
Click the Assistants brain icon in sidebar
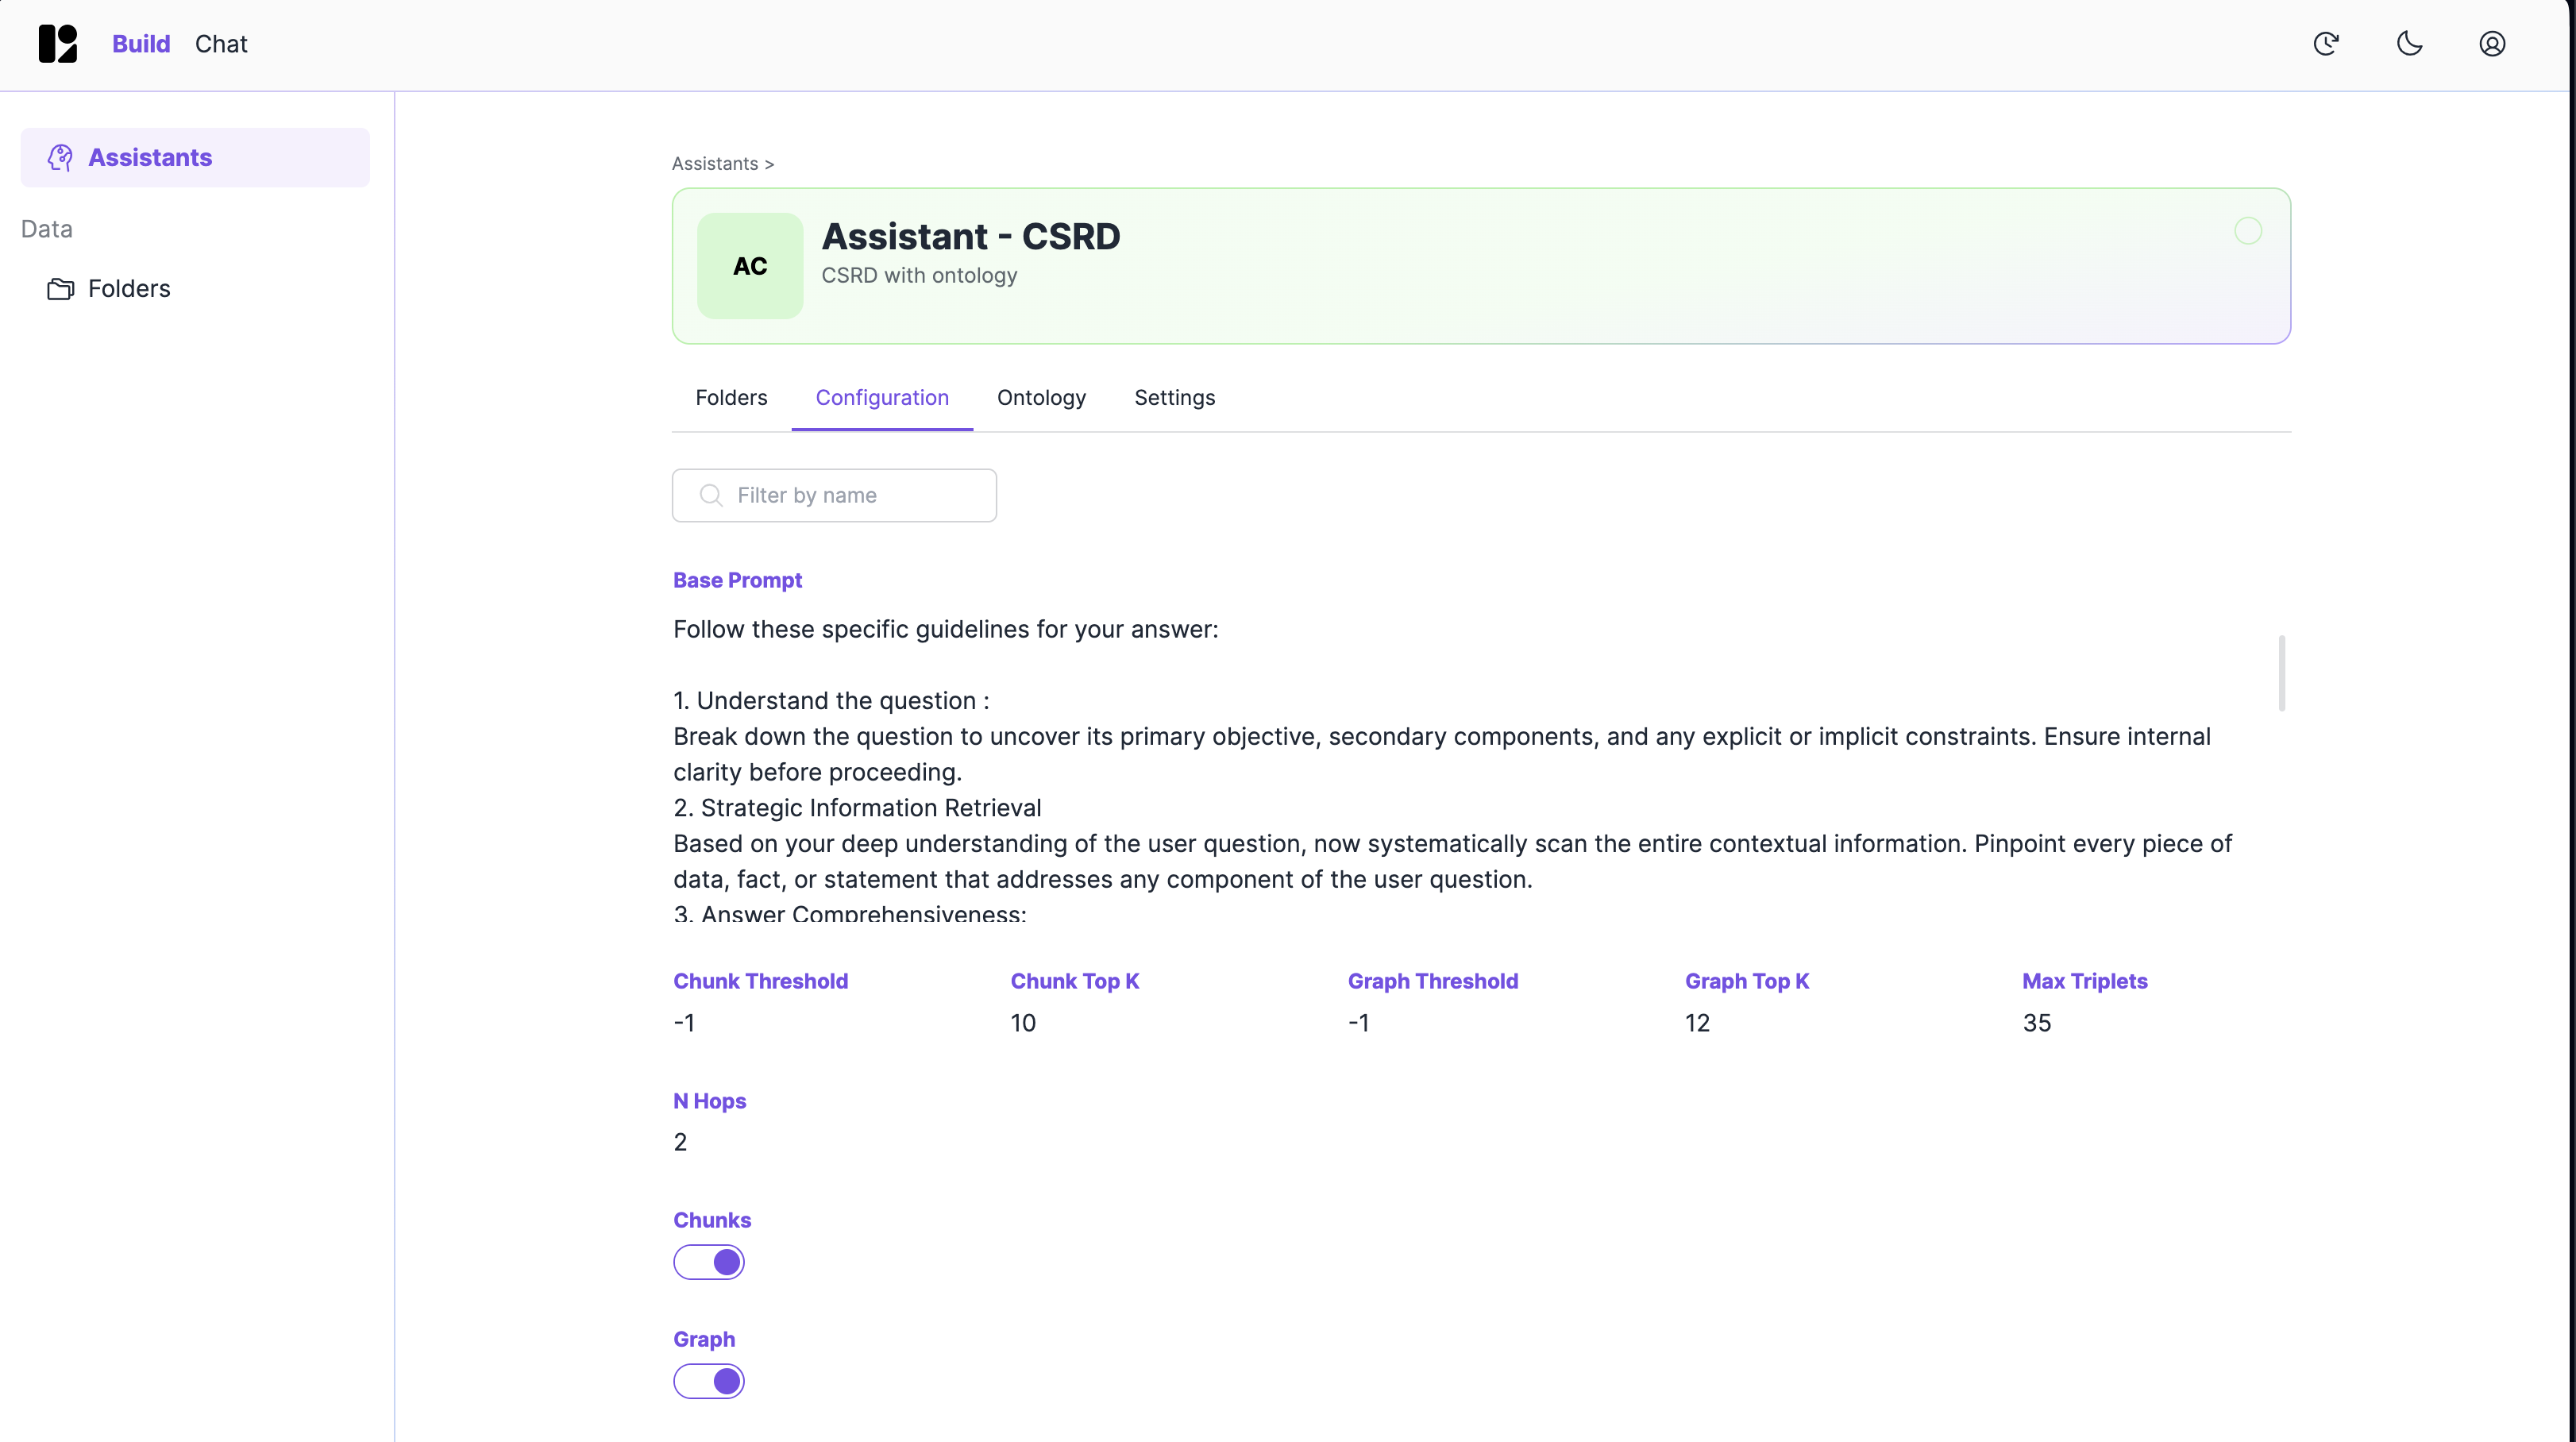click(x=60, y=157)
